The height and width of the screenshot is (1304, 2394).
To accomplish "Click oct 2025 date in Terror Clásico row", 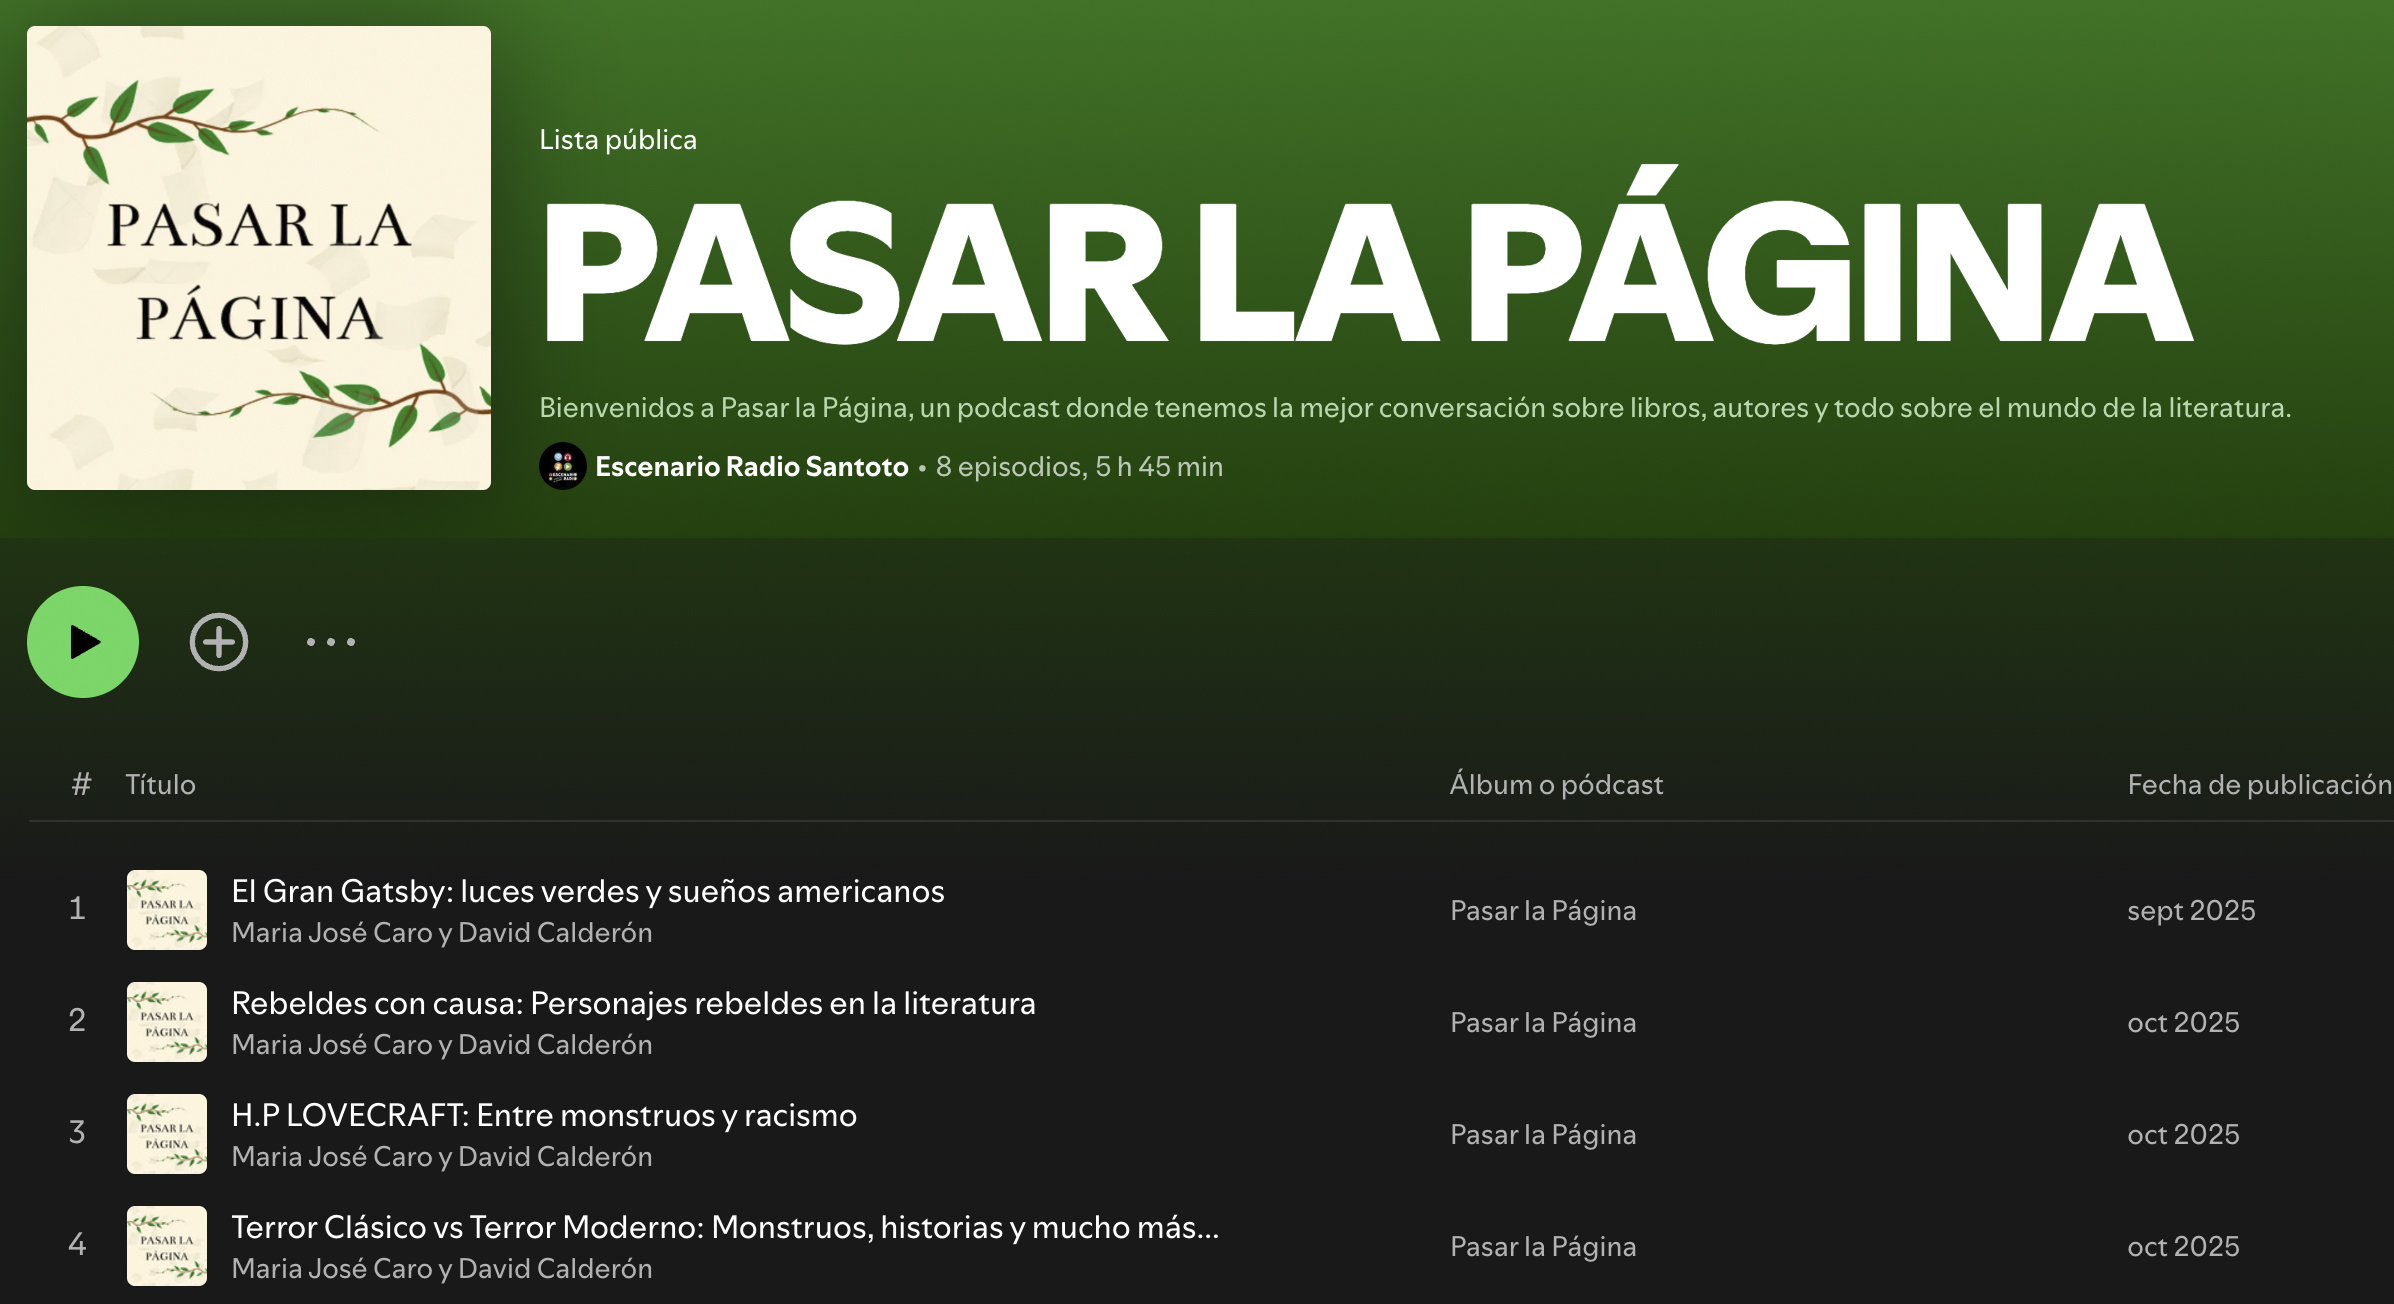I will 2183,1247.
